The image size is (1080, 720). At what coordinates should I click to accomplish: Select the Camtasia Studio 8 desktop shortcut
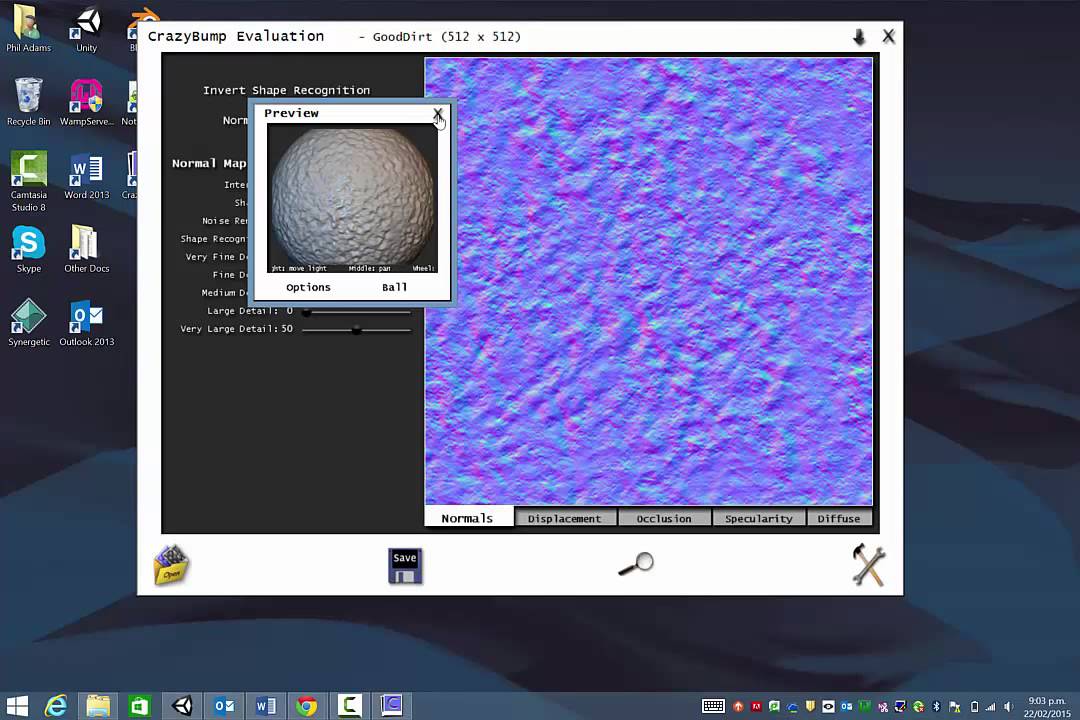click(x=28, y=181)
